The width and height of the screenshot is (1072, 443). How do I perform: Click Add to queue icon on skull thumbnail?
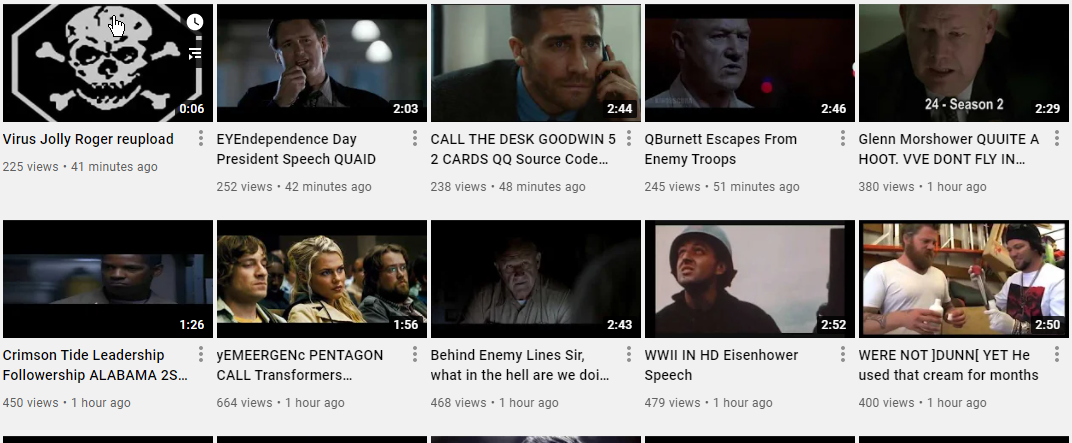pyautogui.click(x=195, y=52)
